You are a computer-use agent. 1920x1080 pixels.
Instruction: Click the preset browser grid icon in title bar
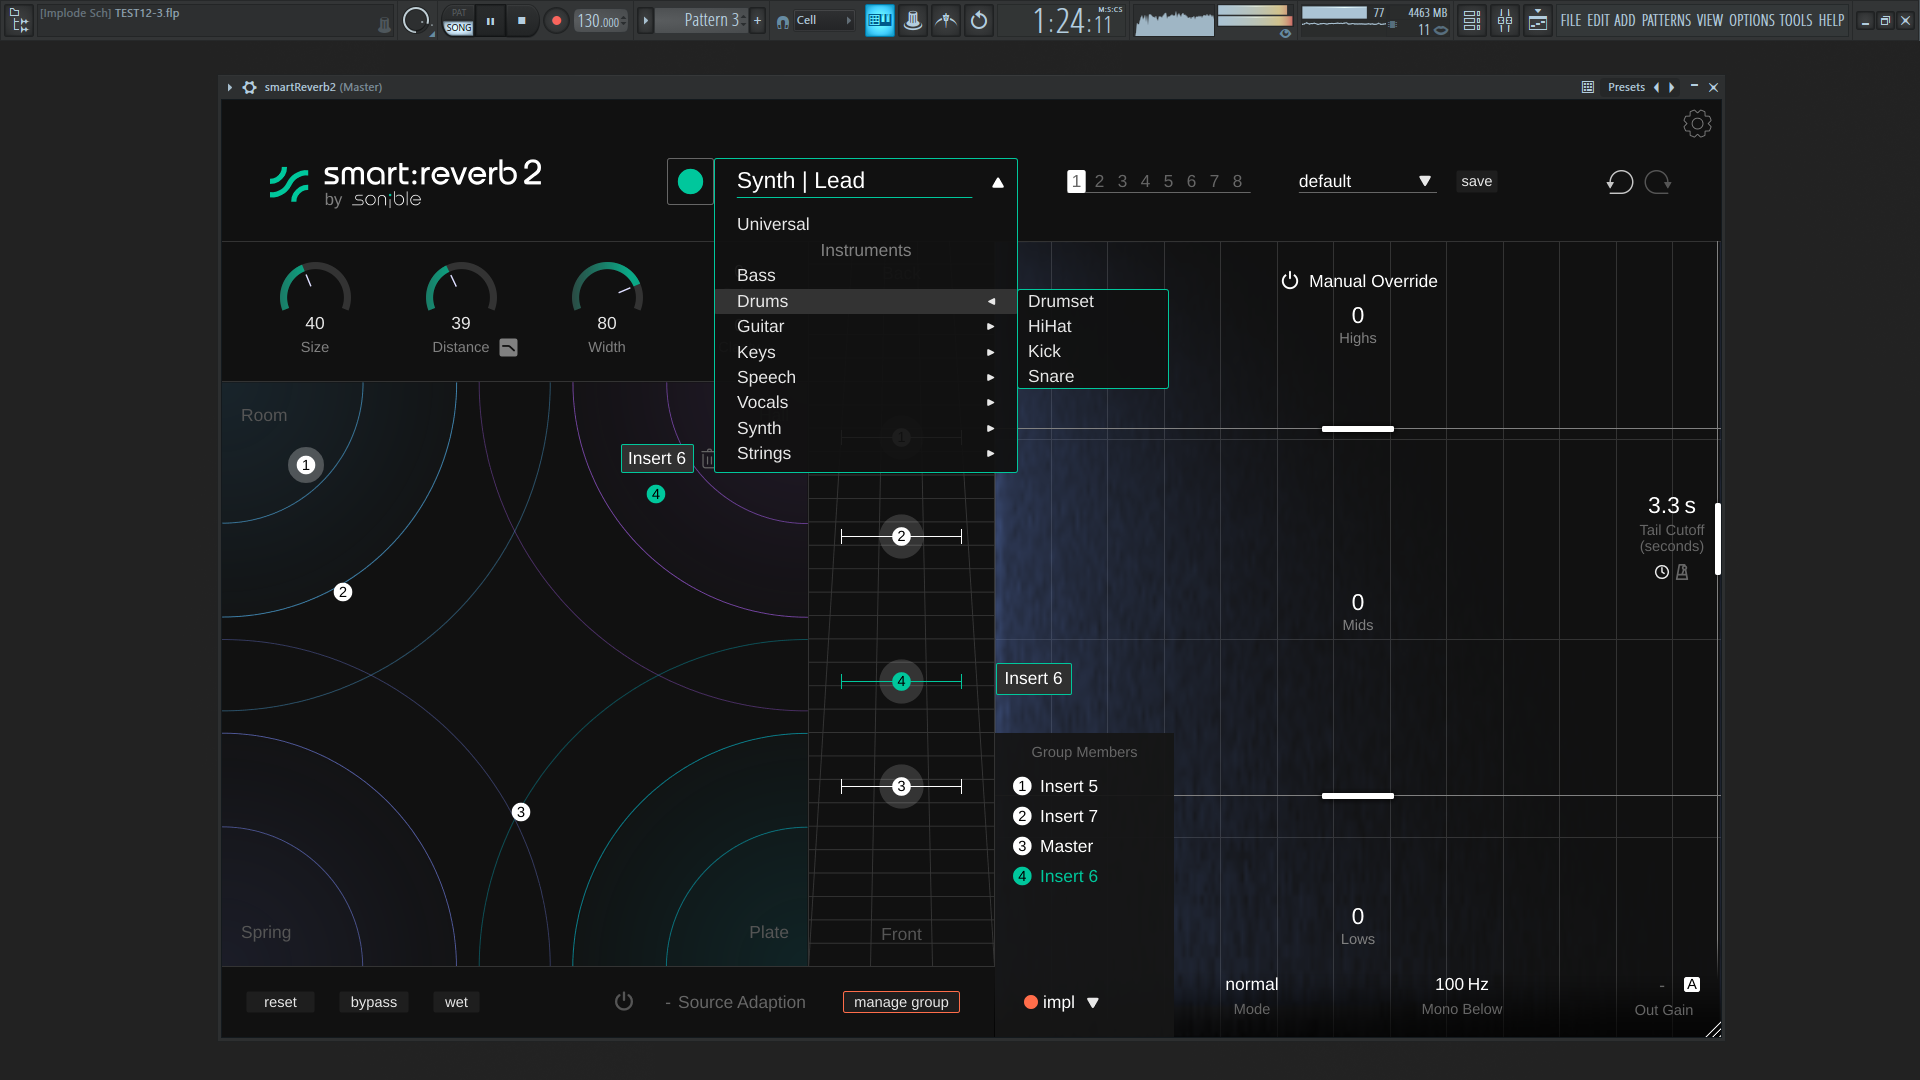(x=1588, y=87)
